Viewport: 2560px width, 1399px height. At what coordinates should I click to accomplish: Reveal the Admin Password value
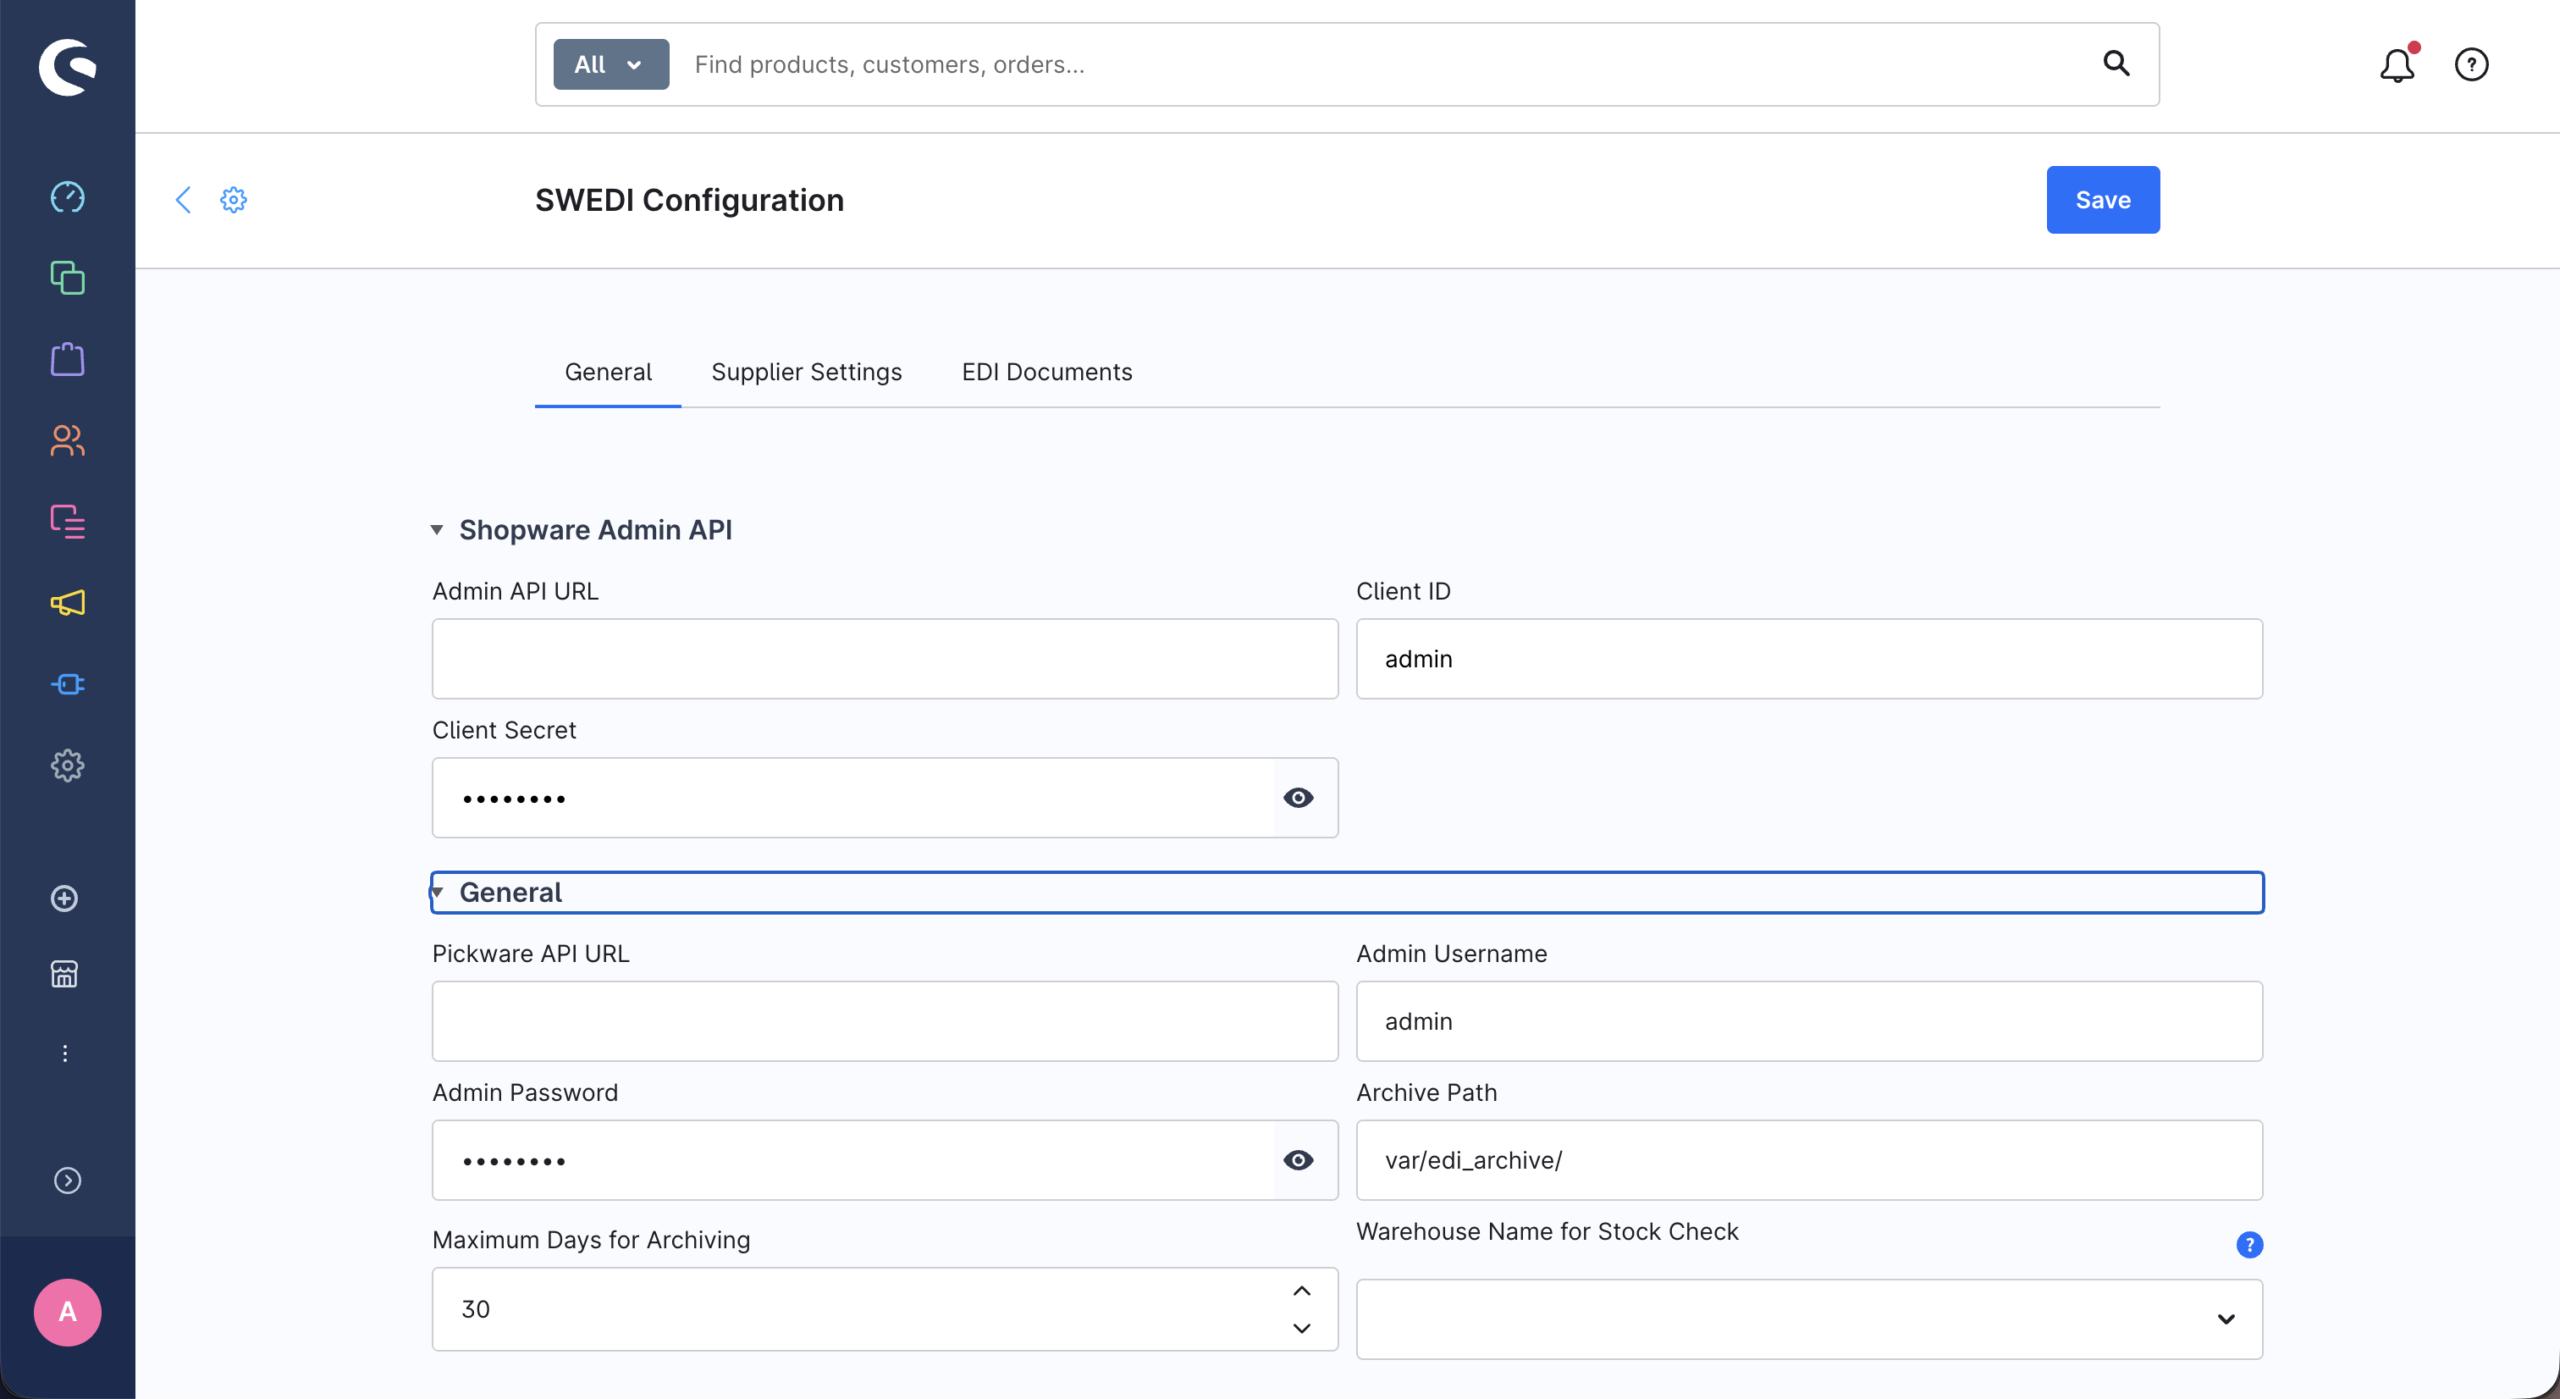tap(1298, 1160)
